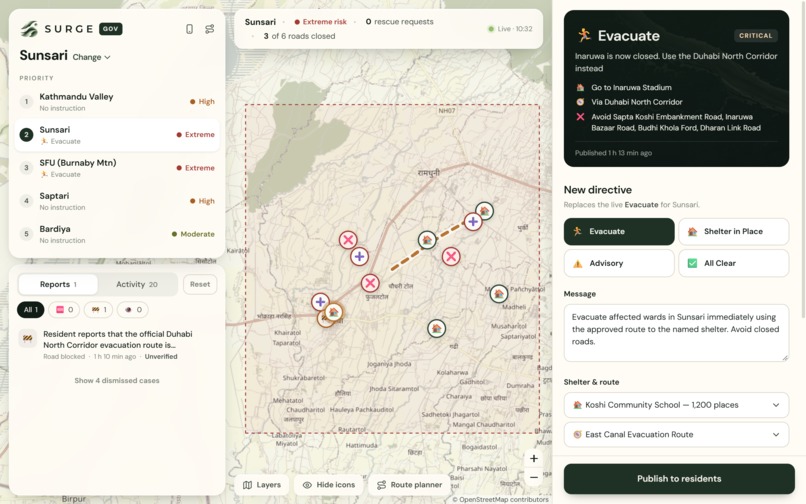The image size is (806, 504).
Task: Click the X avoid-roads icon in the Evacuate card
Action: 580,117
